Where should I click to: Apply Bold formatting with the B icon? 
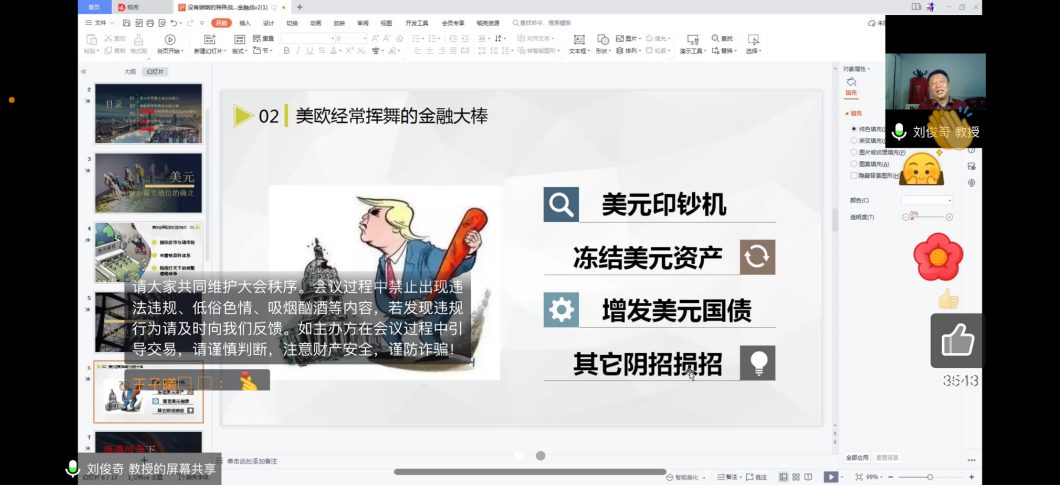[x=286, y=51]
